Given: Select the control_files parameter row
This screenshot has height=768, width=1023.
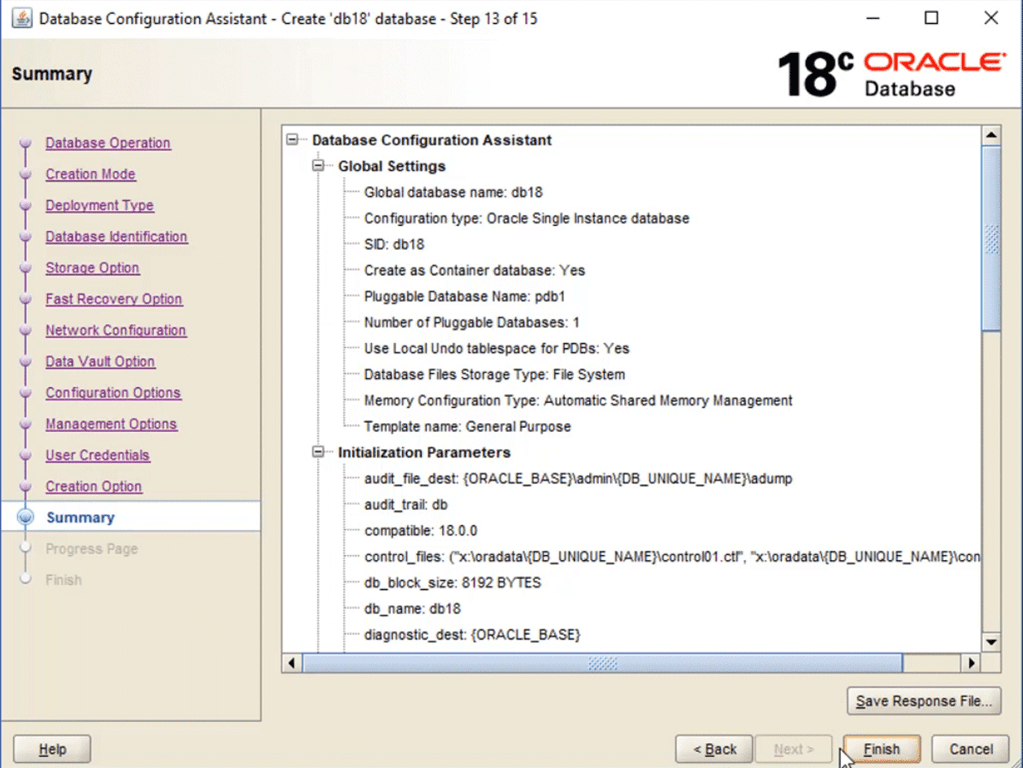Looking at the screenshot, I should pos(672,557).
